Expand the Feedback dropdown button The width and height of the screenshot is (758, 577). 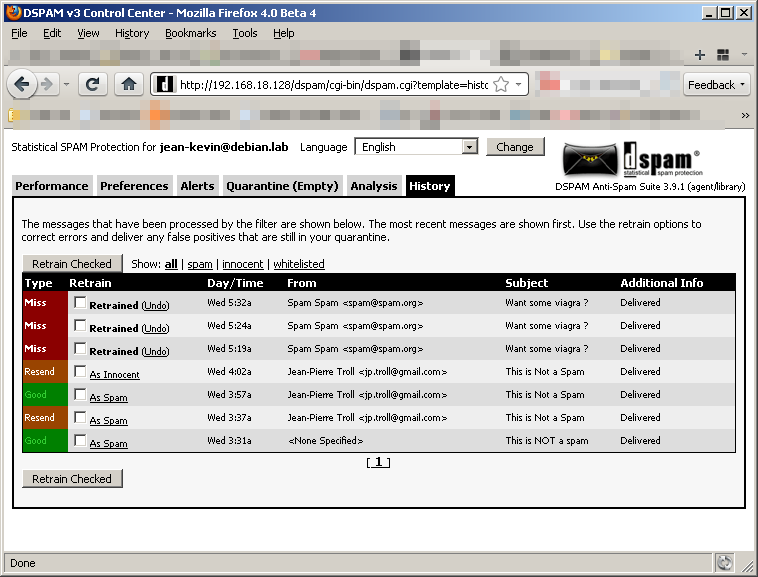click(717, 85)
